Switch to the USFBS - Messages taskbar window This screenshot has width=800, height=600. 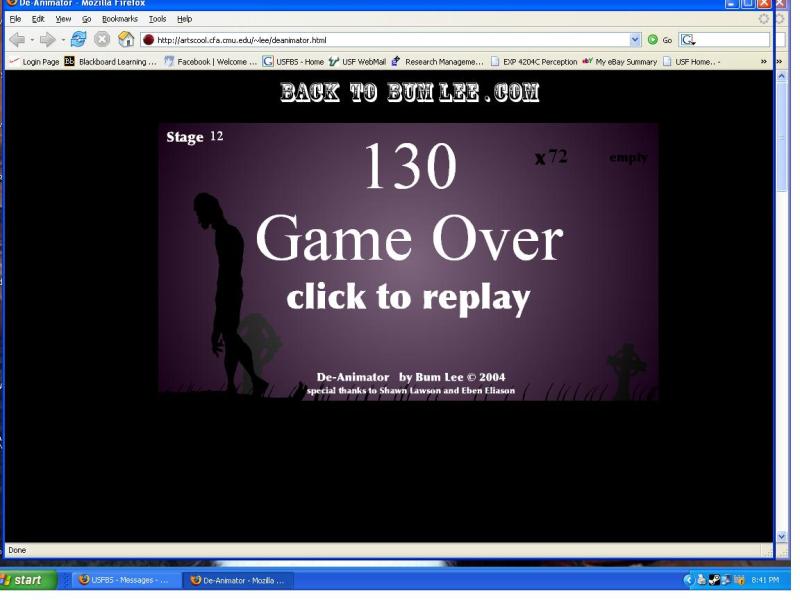pos(125,580)
